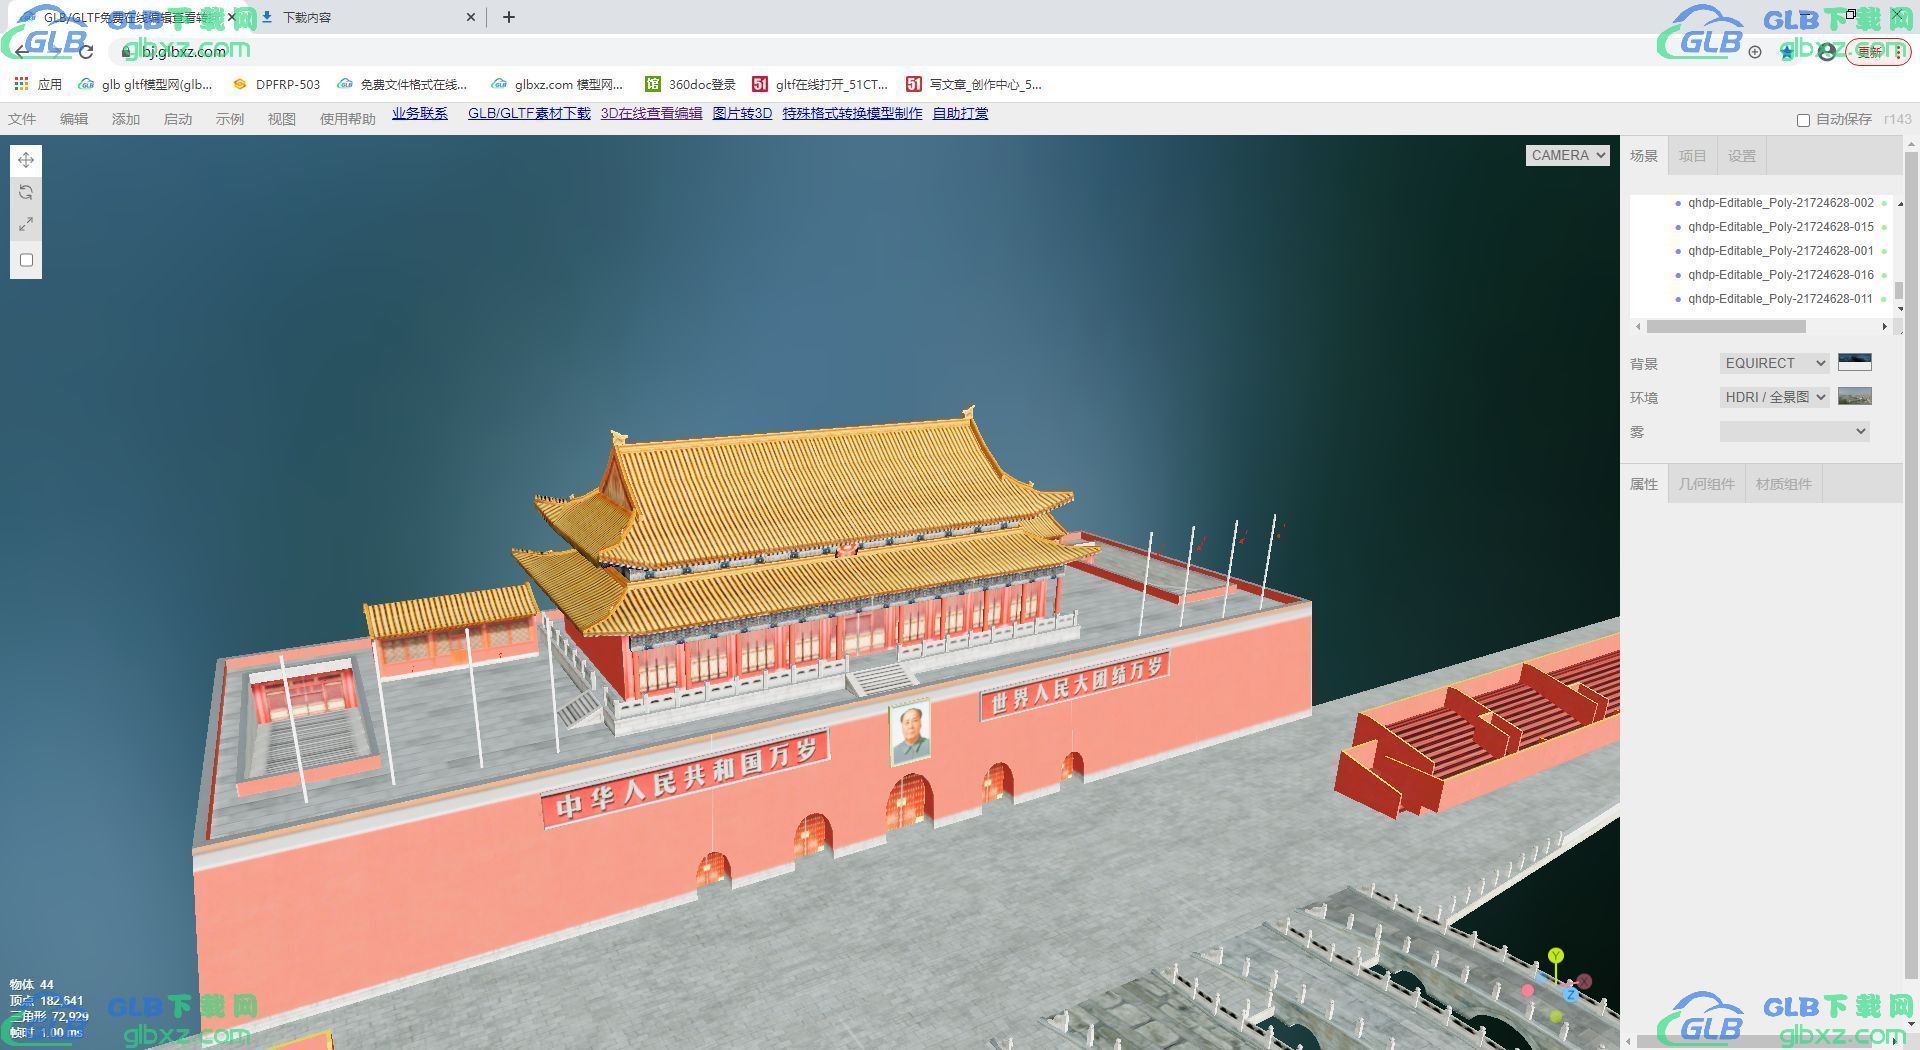
Task: Click the outliner scroll-left arrow
Action: click(1638, 327)
